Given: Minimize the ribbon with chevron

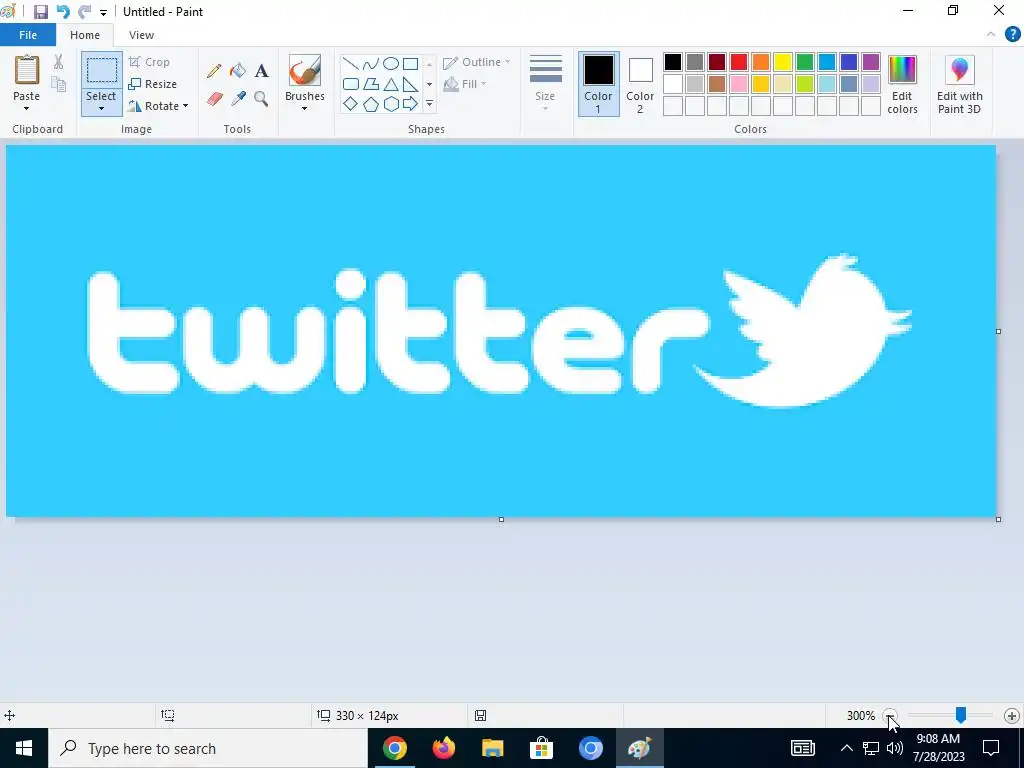Looking at the screenshot, I should [991, 35].
